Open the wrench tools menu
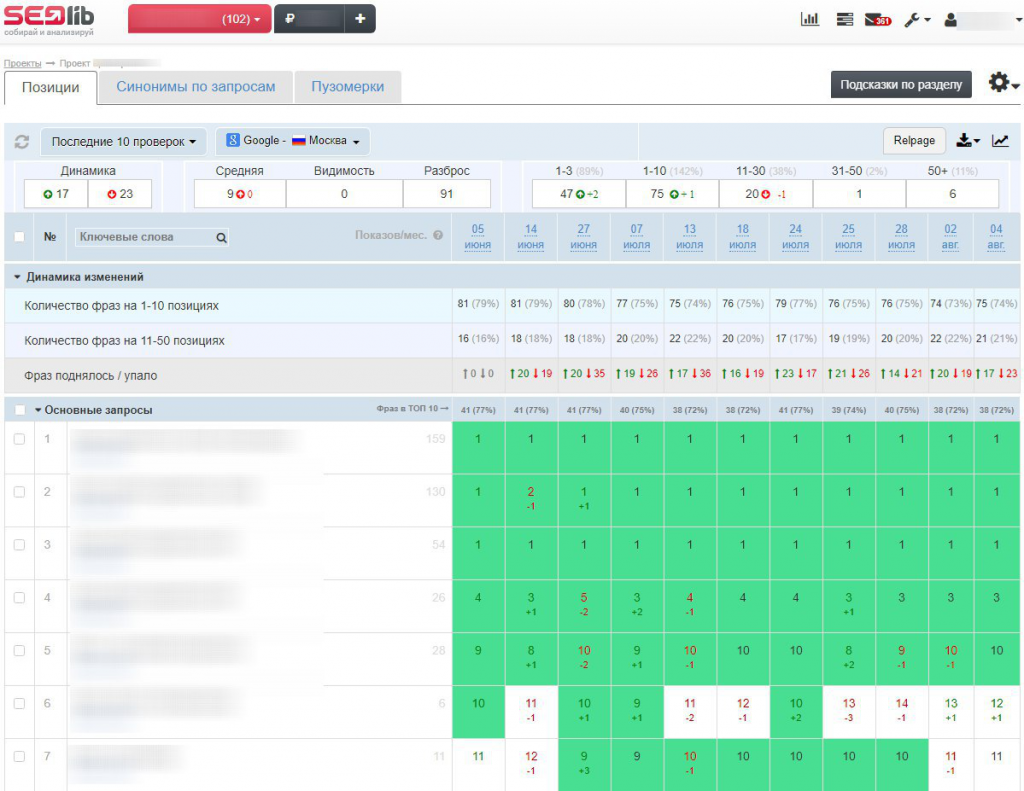This screenshot has width=1024, height=791. (917, 20)
